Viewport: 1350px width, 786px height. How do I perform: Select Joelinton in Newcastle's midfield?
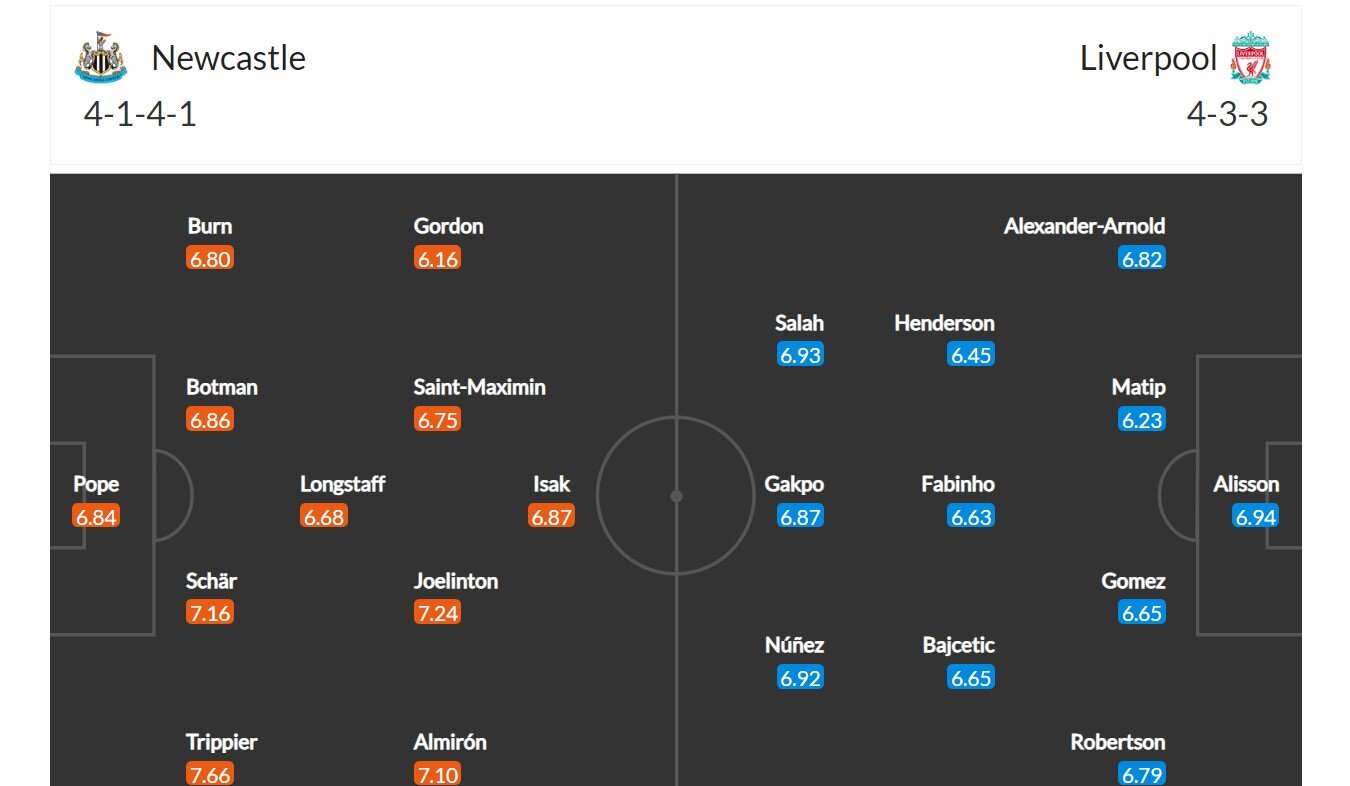pos(455,581)
